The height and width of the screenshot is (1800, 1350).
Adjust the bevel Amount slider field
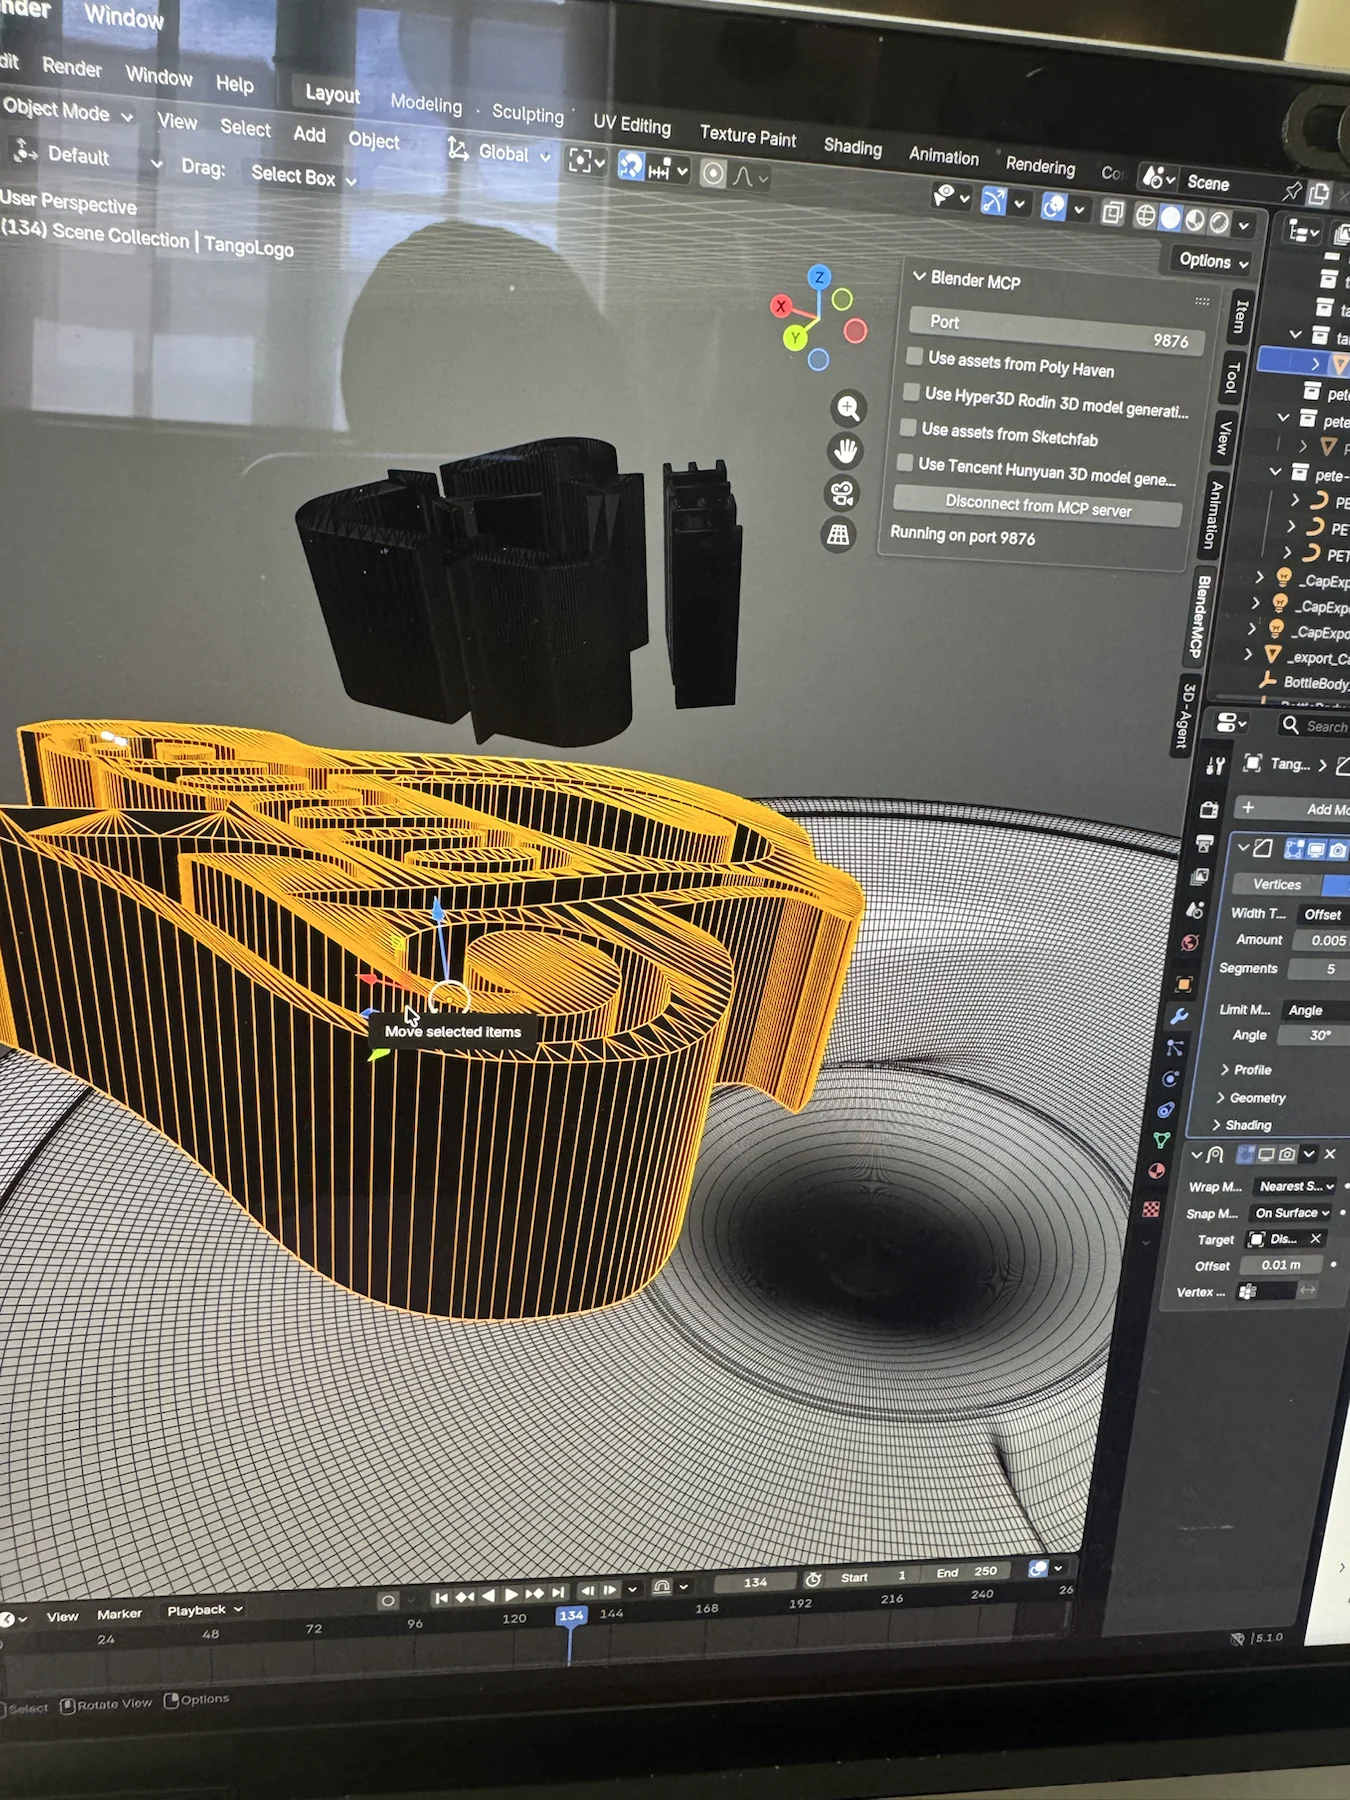[1319, 940]
